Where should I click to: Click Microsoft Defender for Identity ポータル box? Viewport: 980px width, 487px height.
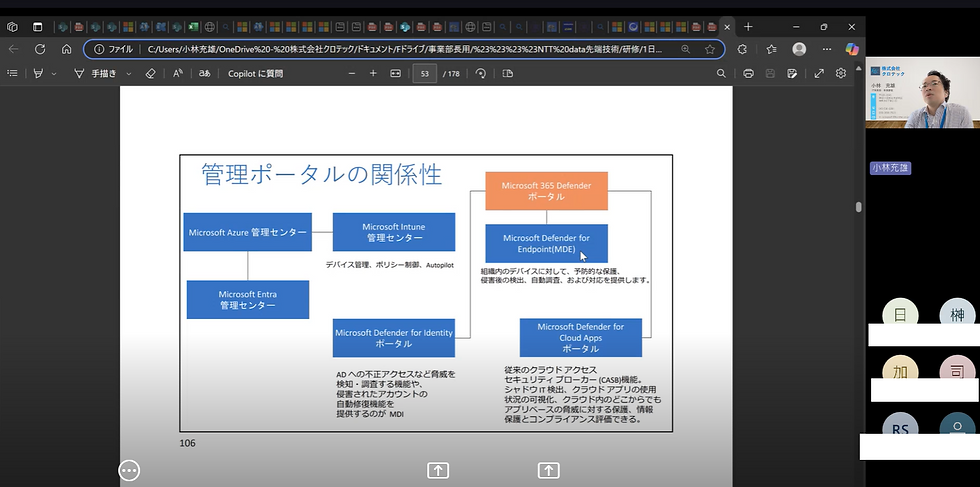click(x=394, y=338)
